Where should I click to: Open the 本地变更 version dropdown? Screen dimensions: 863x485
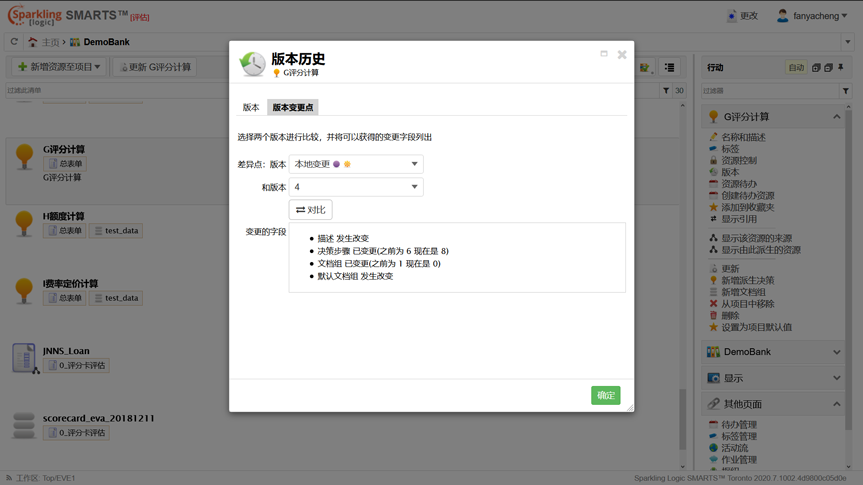coord(355,164)
